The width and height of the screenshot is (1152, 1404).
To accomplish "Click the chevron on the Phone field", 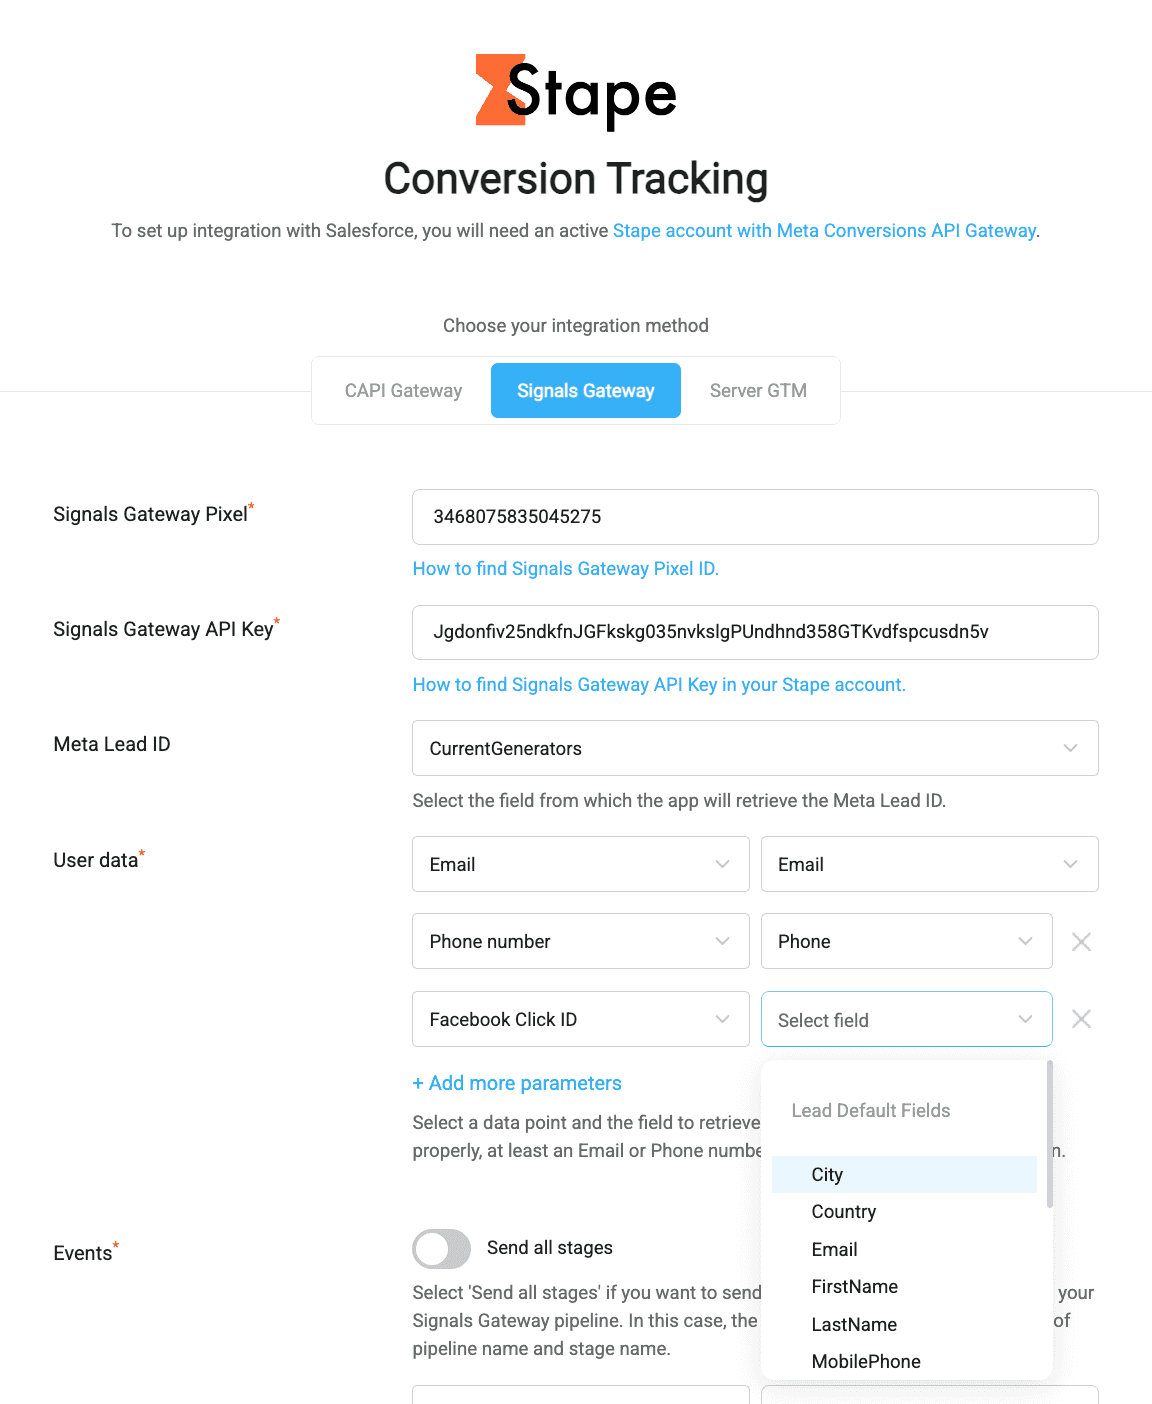I will 1024,941.
